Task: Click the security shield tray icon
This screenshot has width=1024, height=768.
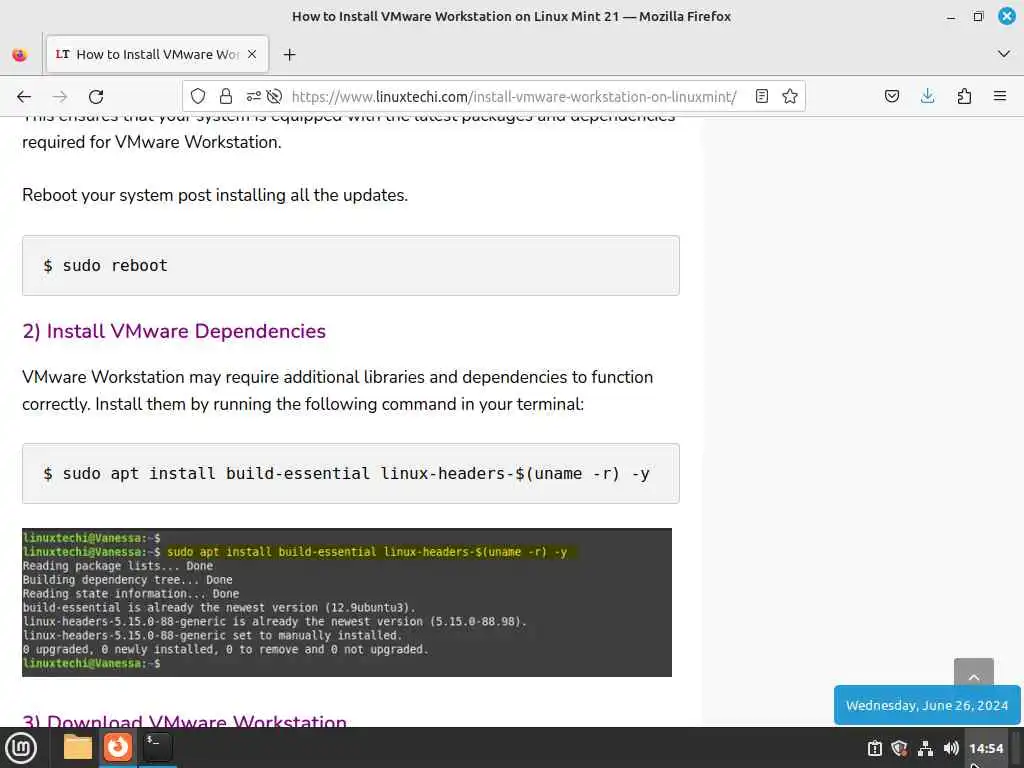Action: (x=899, y=748)
